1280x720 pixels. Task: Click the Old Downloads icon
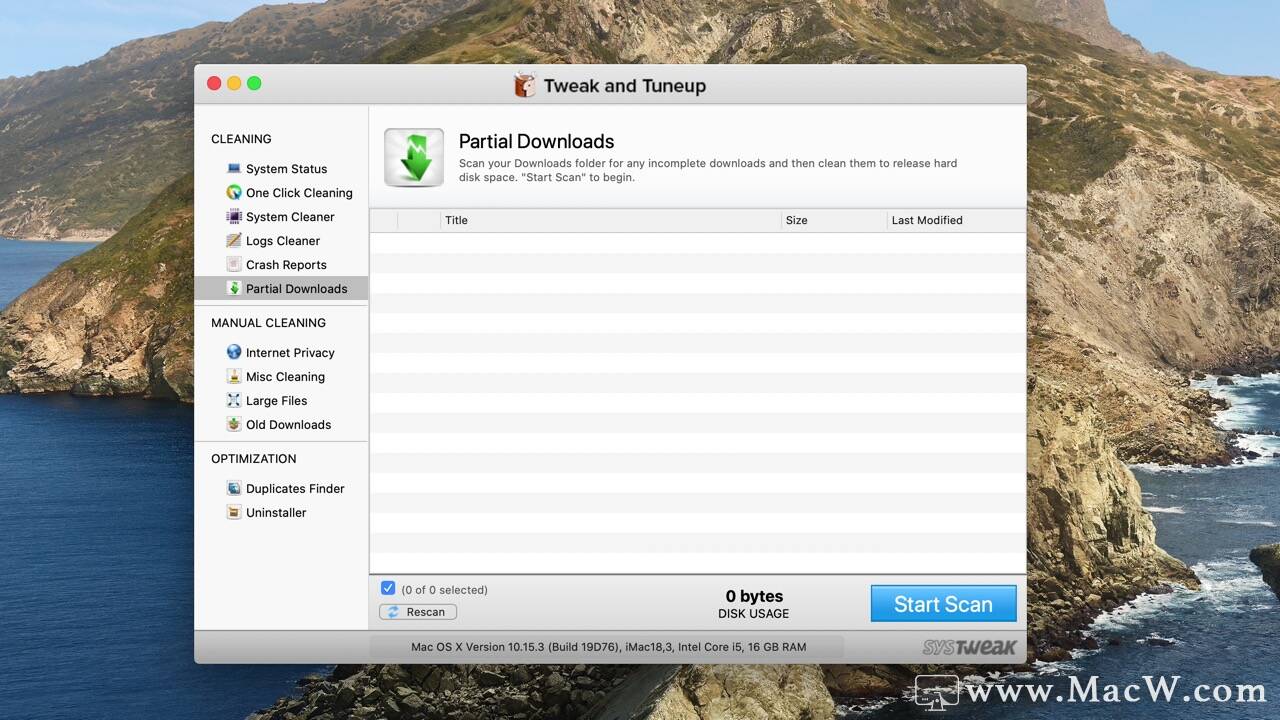(x=234, y=425)
